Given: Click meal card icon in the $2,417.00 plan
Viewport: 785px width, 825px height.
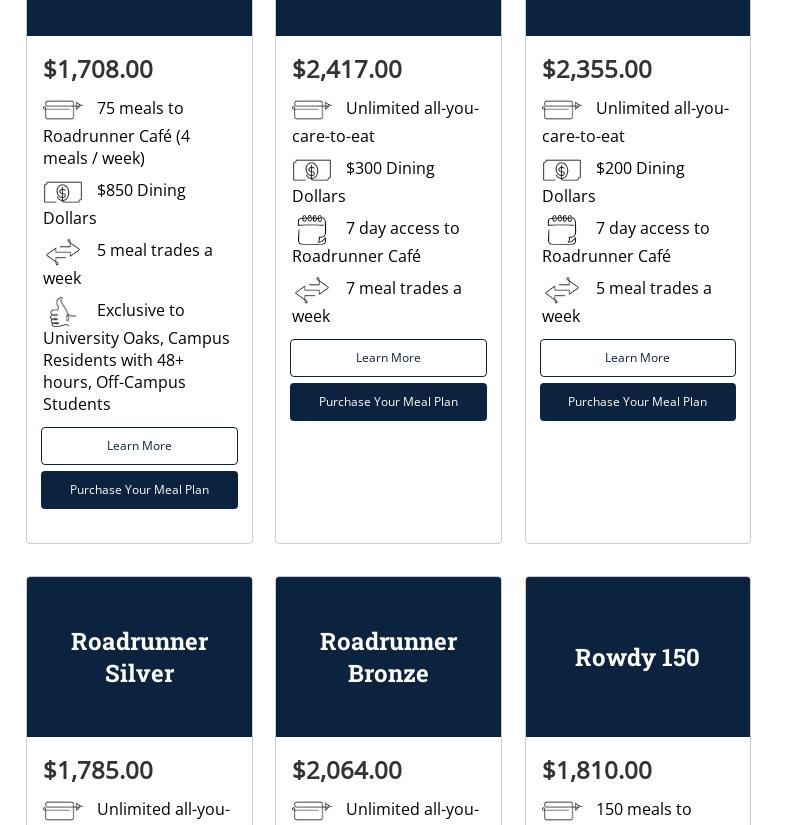Looking at the screenshot, I should pos(311,109).
